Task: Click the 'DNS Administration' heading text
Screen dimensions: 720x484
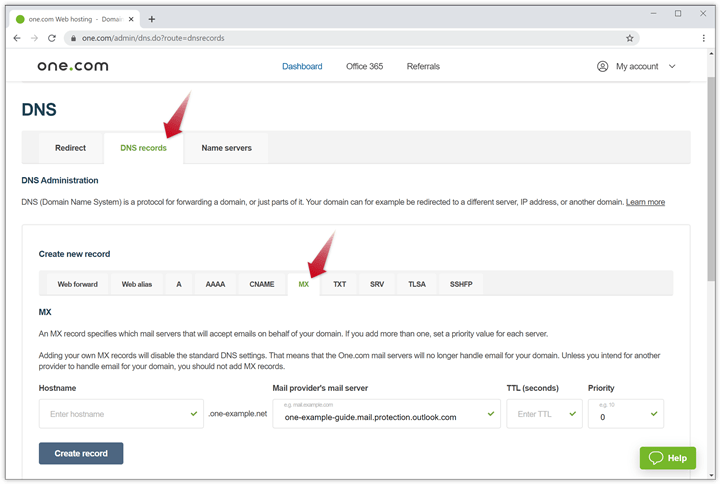Action: (x=60, y=180)
